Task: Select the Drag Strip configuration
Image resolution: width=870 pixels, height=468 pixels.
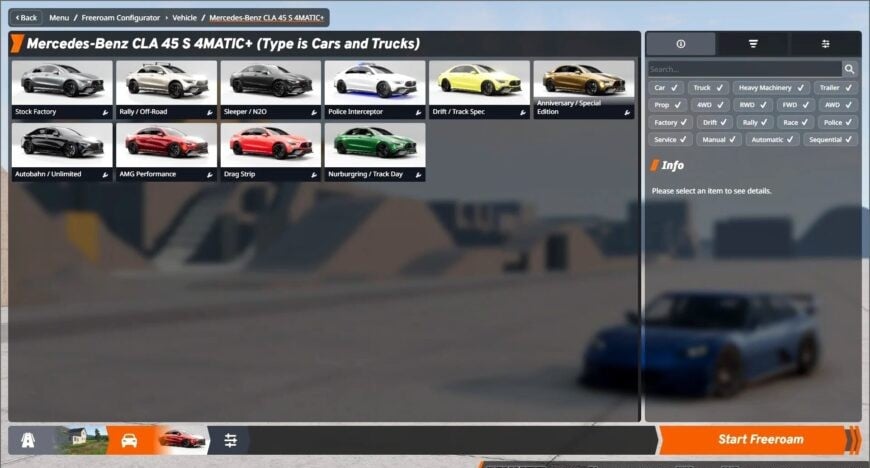Action: (x=271, y=152)
